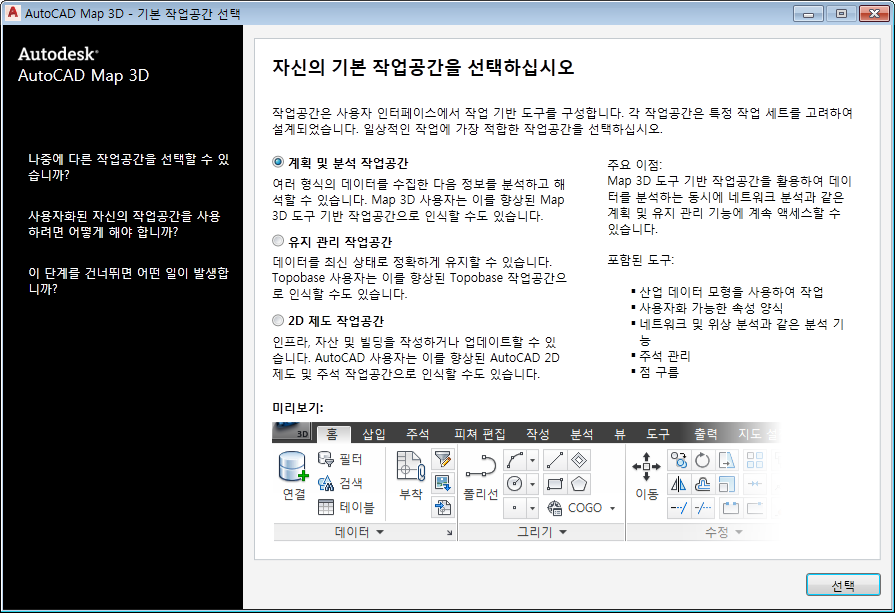Image resolution: width=895 pixels, height=613 pixels.
Task: Switch to the 도구 ribbon tab
Action: click(x=658, y=434)
